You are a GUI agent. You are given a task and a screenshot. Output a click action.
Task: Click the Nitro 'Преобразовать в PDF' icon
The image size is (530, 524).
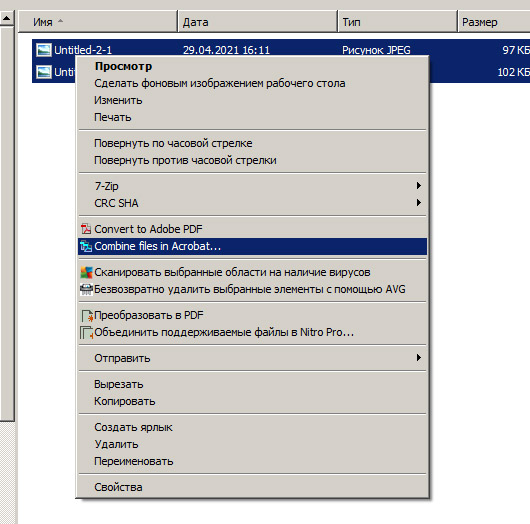[x=87, y=315]
